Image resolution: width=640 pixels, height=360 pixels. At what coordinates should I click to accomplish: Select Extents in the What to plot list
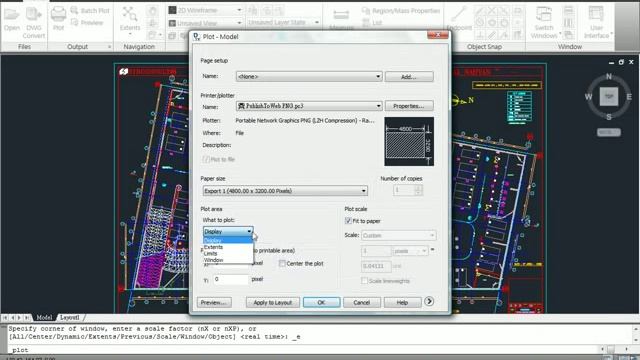pyautogui.click(x=228, y=247)
